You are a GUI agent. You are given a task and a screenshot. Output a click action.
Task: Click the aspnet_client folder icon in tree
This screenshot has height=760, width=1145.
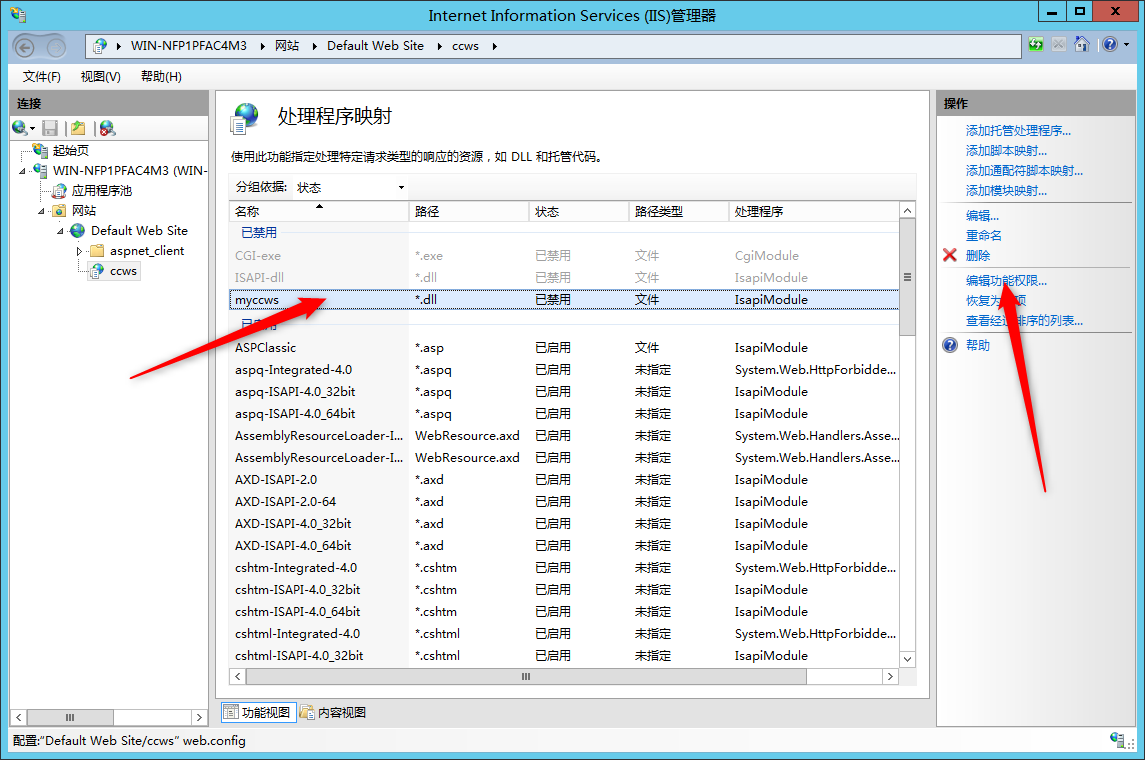(x=96, y=251)
